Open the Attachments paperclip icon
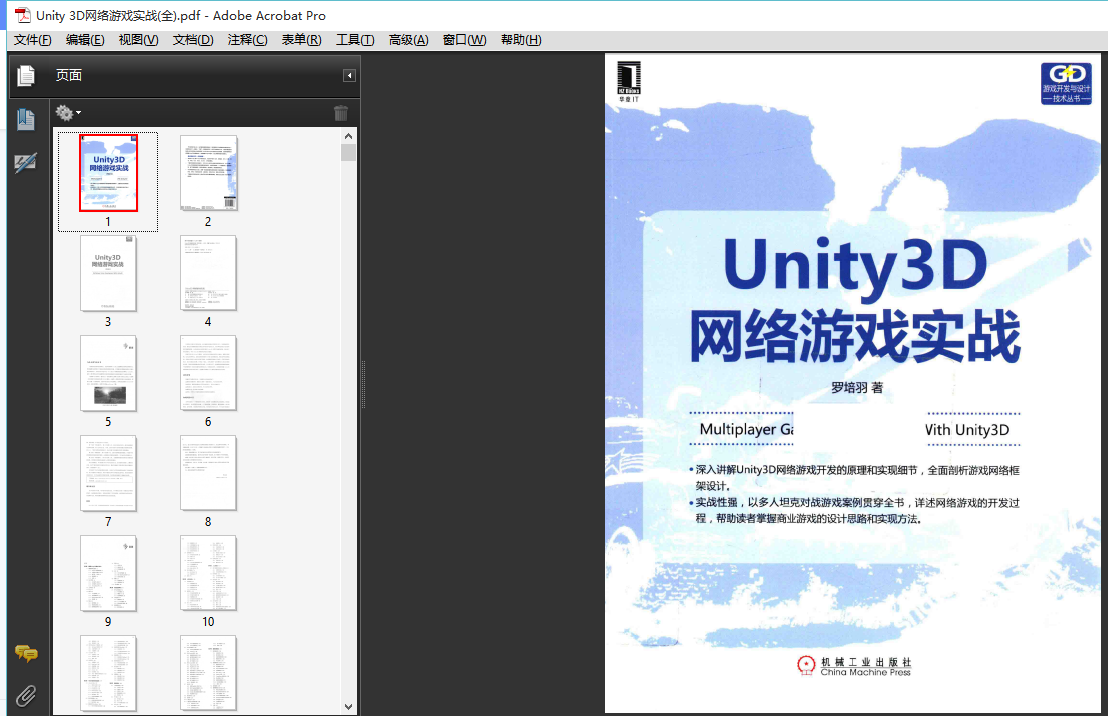Image resolution: width=1108 pixels, height=716 pixels. point(26,696)
